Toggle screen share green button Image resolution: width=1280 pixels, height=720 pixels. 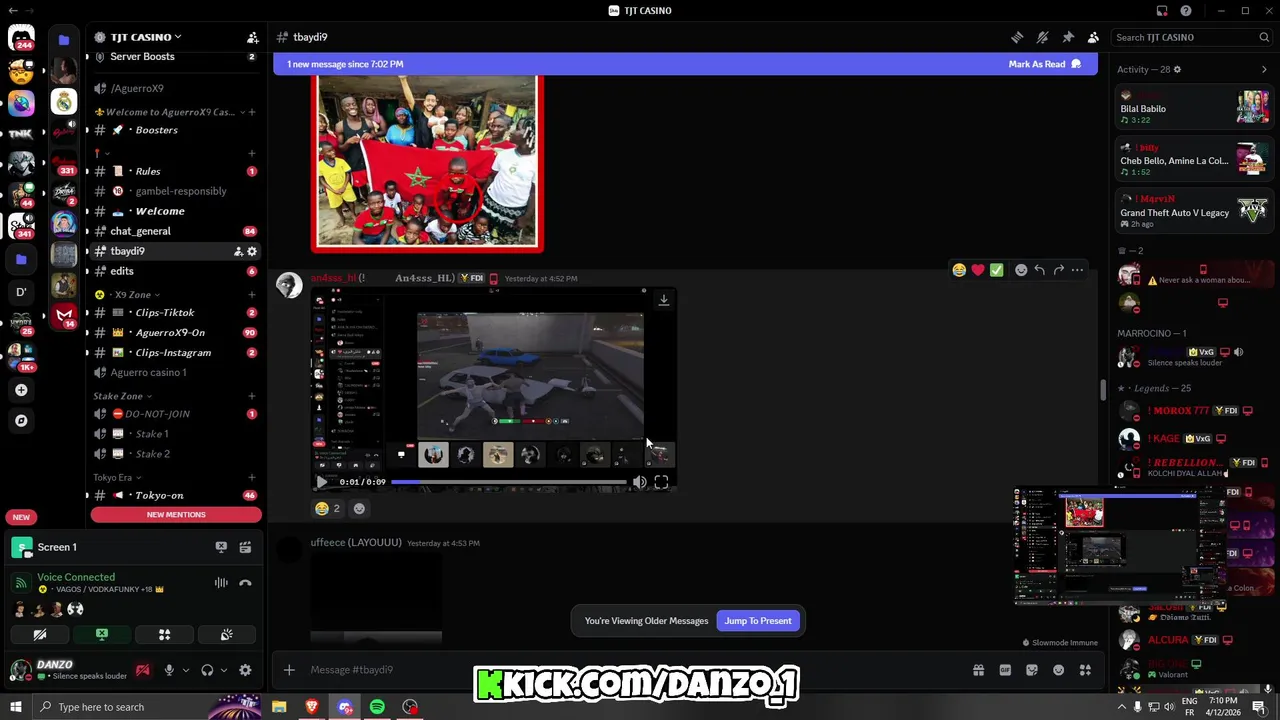tap(102, 634)
